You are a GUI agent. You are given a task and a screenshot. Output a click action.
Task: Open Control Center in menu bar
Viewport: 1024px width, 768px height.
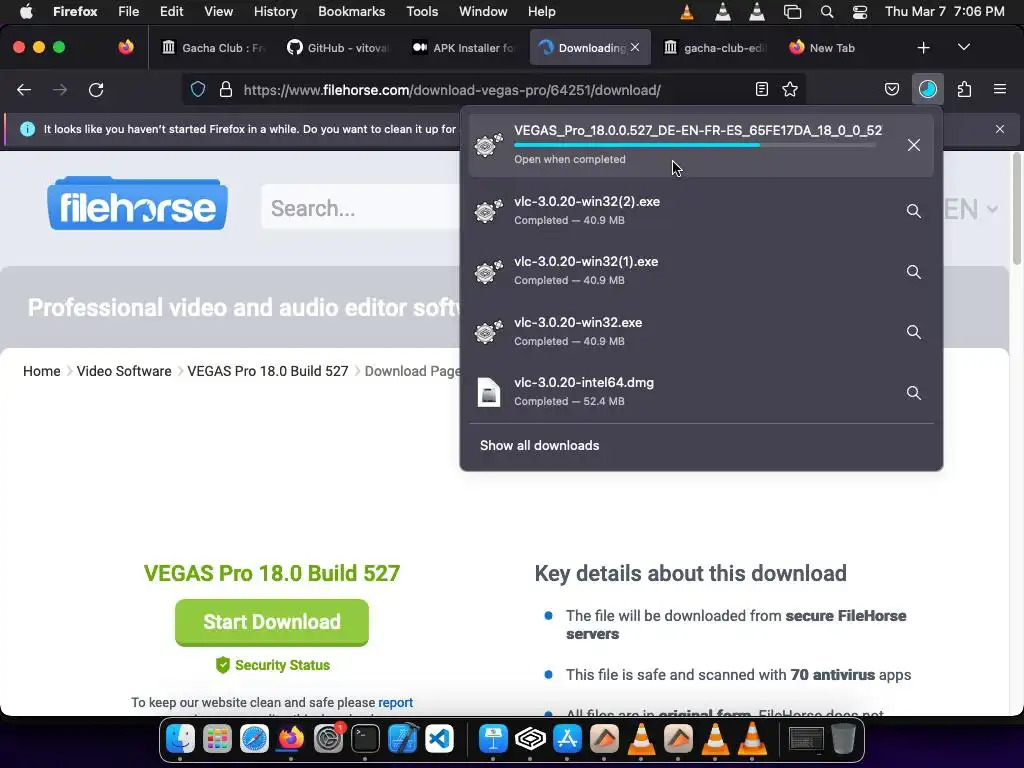point(860,12)
